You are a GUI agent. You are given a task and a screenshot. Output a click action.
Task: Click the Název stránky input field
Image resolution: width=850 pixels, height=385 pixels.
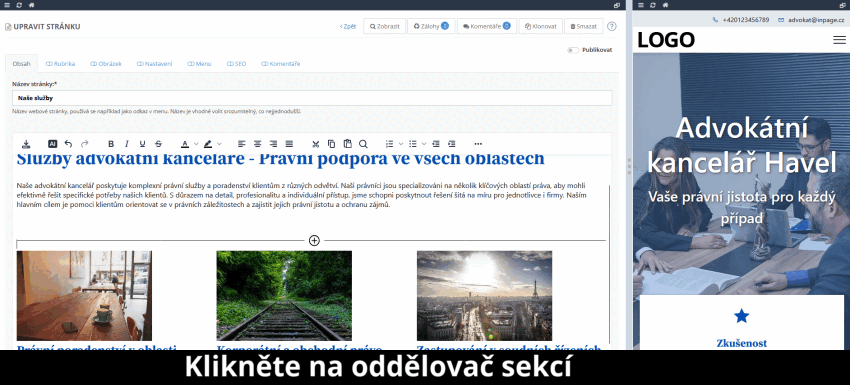click(x=312, y=98)
